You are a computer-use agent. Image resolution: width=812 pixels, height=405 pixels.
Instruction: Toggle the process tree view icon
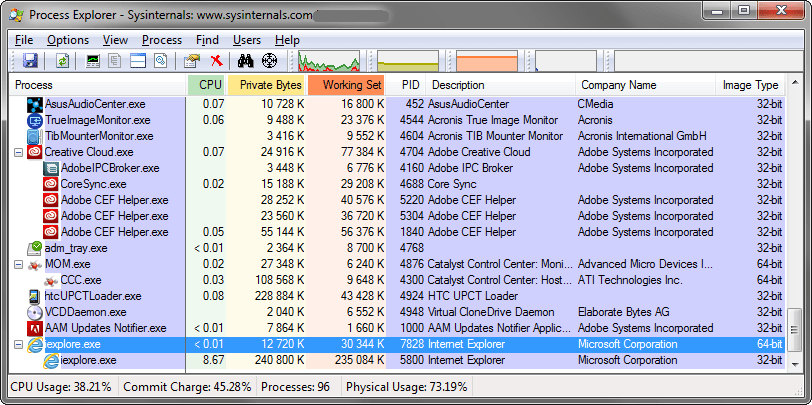[x=115, y=61]
